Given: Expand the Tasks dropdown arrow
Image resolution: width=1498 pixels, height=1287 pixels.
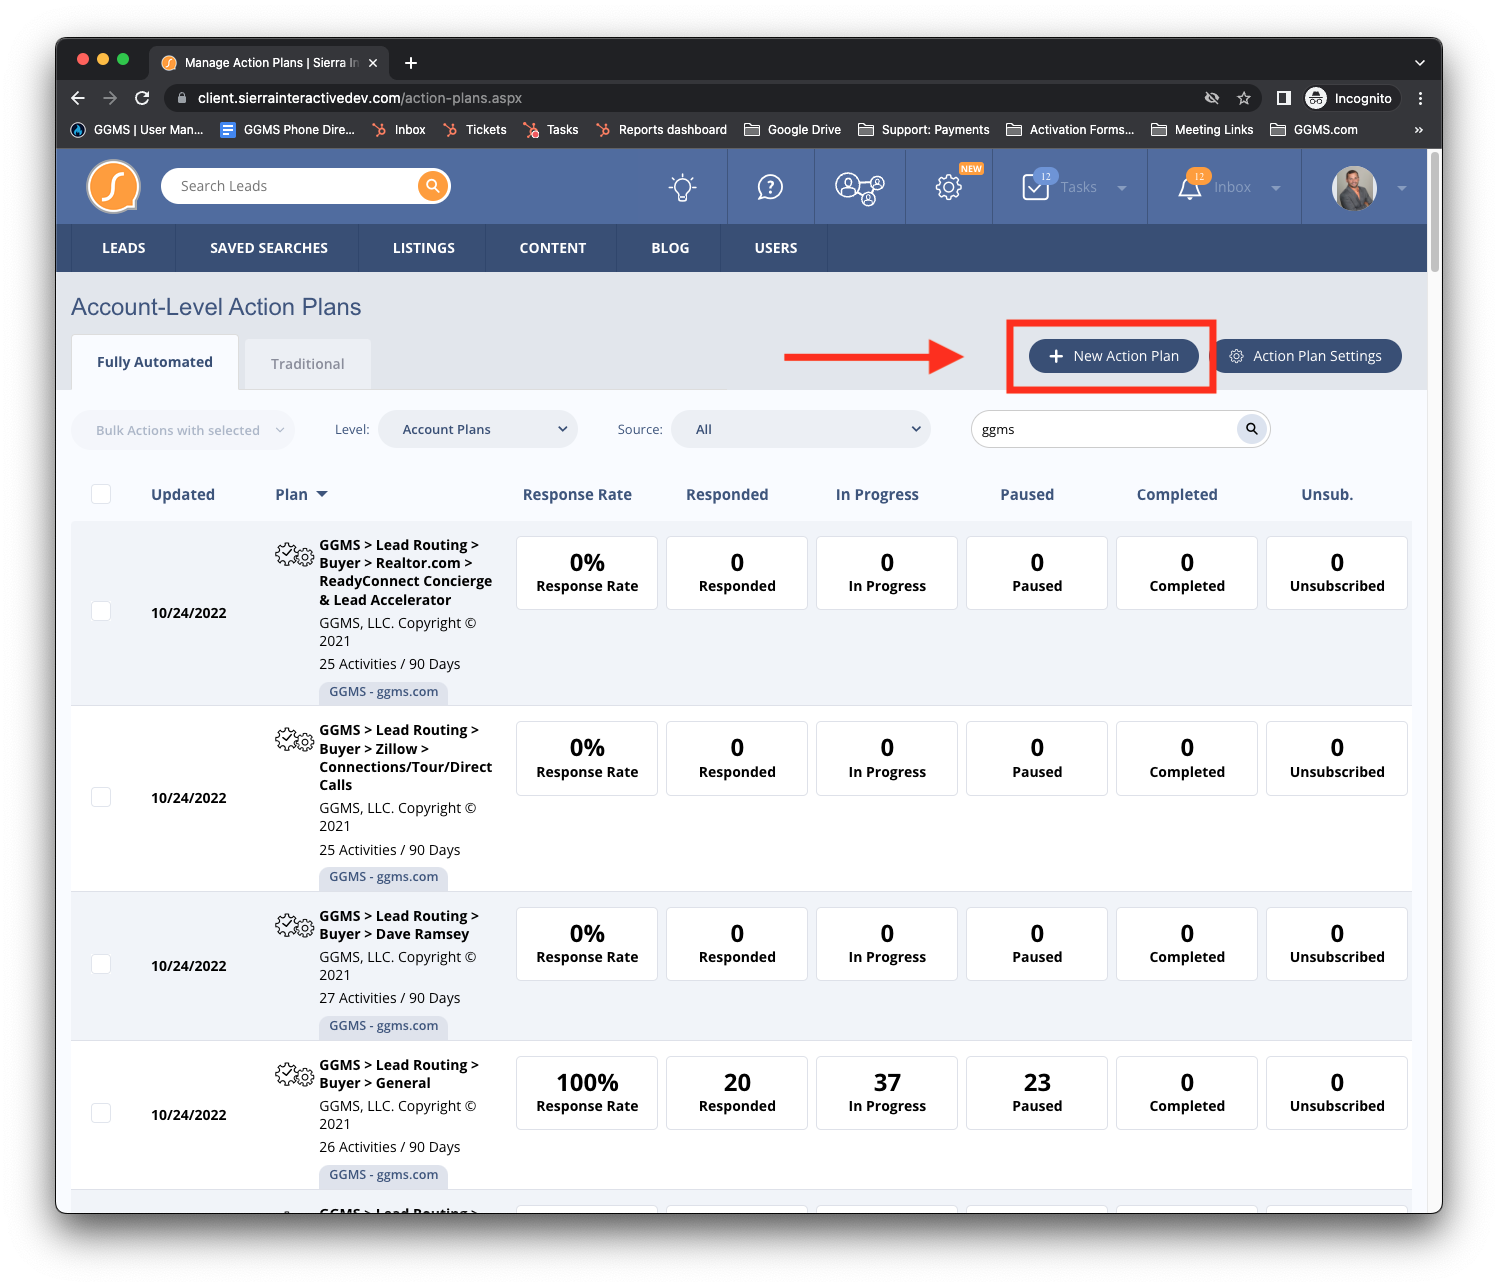Looking at the screenshot, I should [x=1122, y=188].
